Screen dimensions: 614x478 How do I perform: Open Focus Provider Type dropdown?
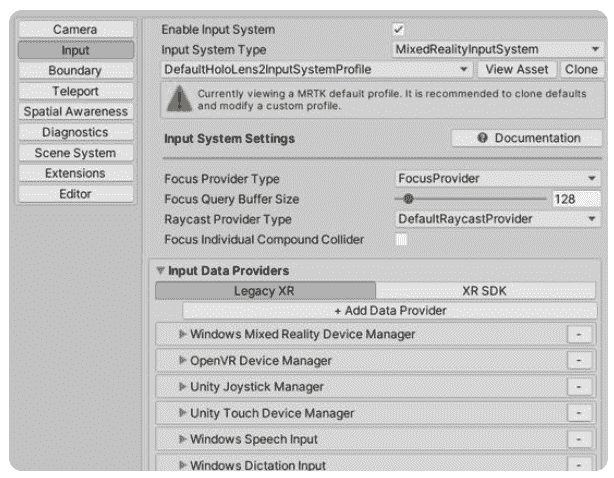point(498,179)
